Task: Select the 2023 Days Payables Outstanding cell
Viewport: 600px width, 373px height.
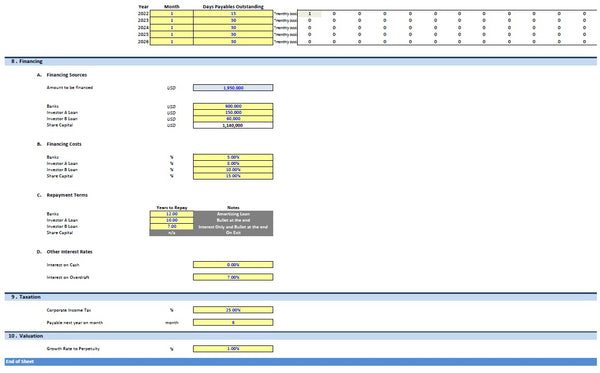Action: coord(233,21)
